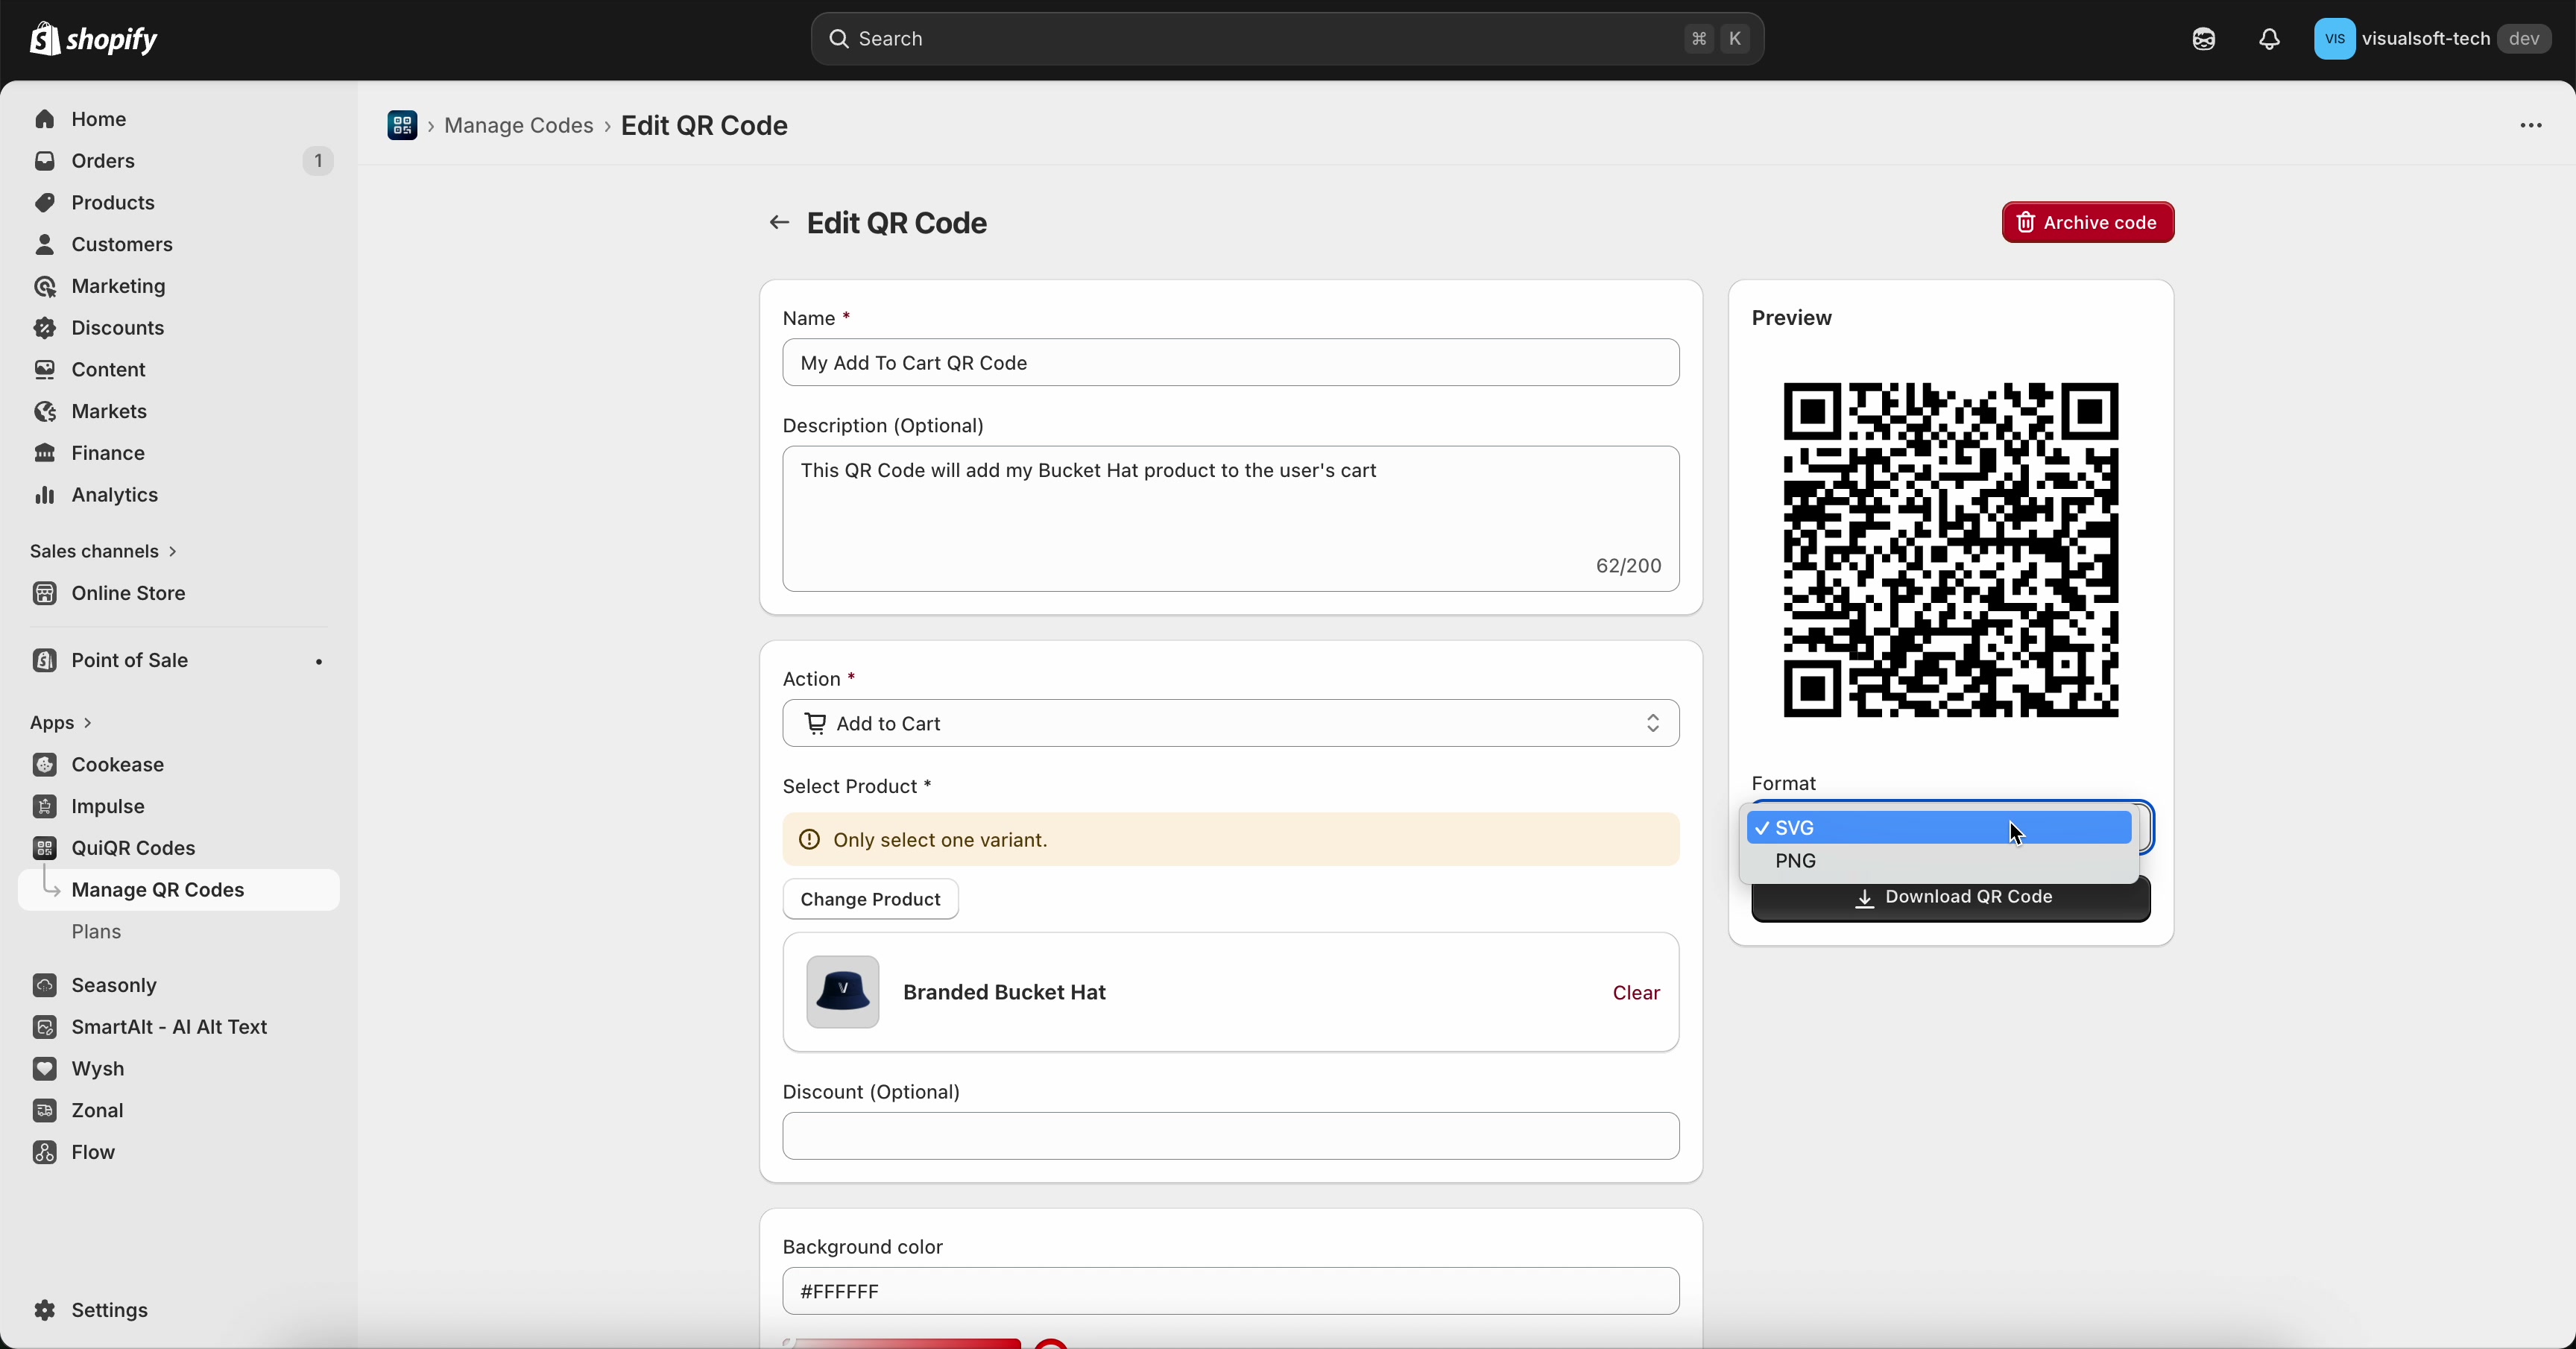Open the Wysh app
Viewport: 2576px width, 1349px height.
pos(97,1069)
